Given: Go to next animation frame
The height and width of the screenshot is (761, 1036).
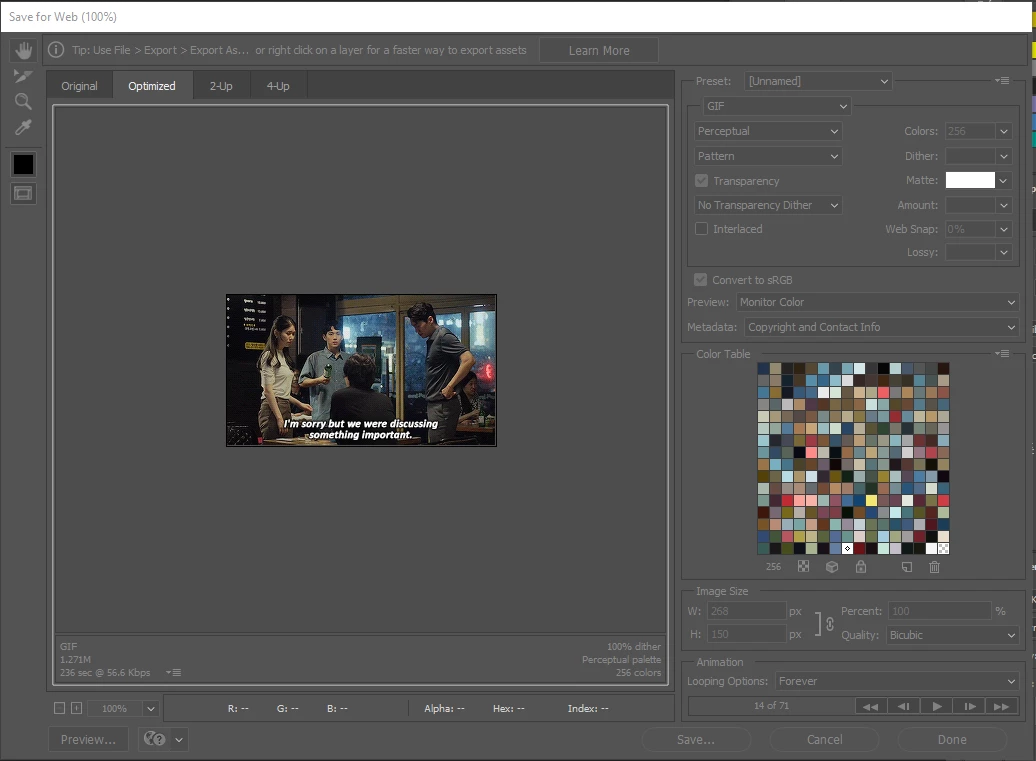Looking at the screenshot, I should [969, 706].
